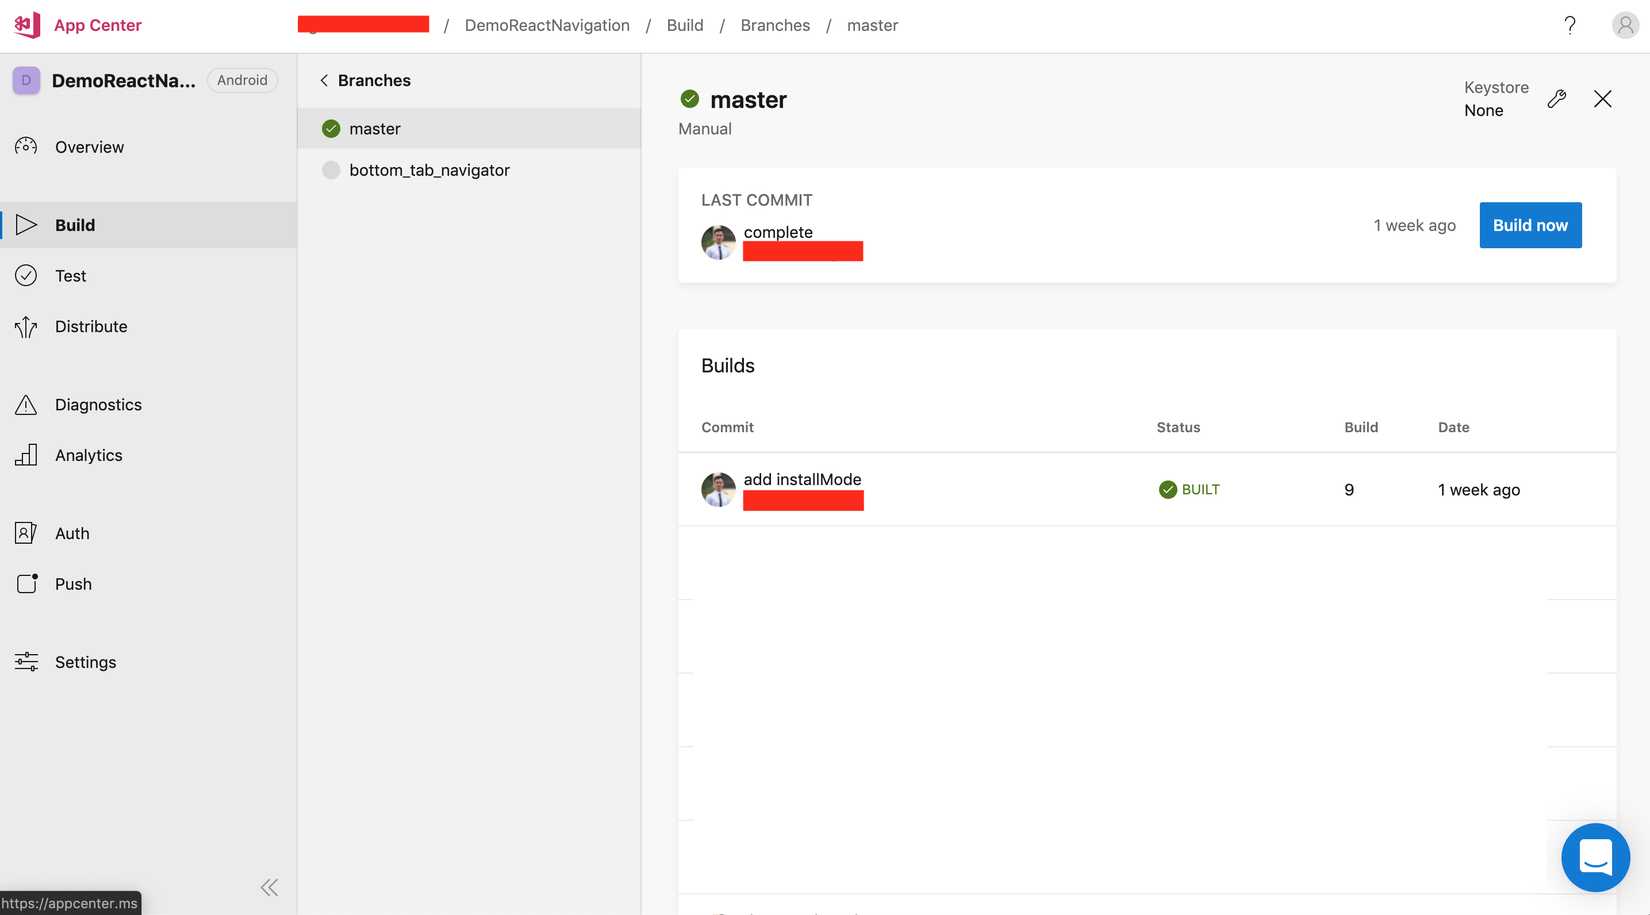Click the Distribute arrows icon
Image resolution: width=1650 pixels, height=915 pixels.
tap(26, 327)
